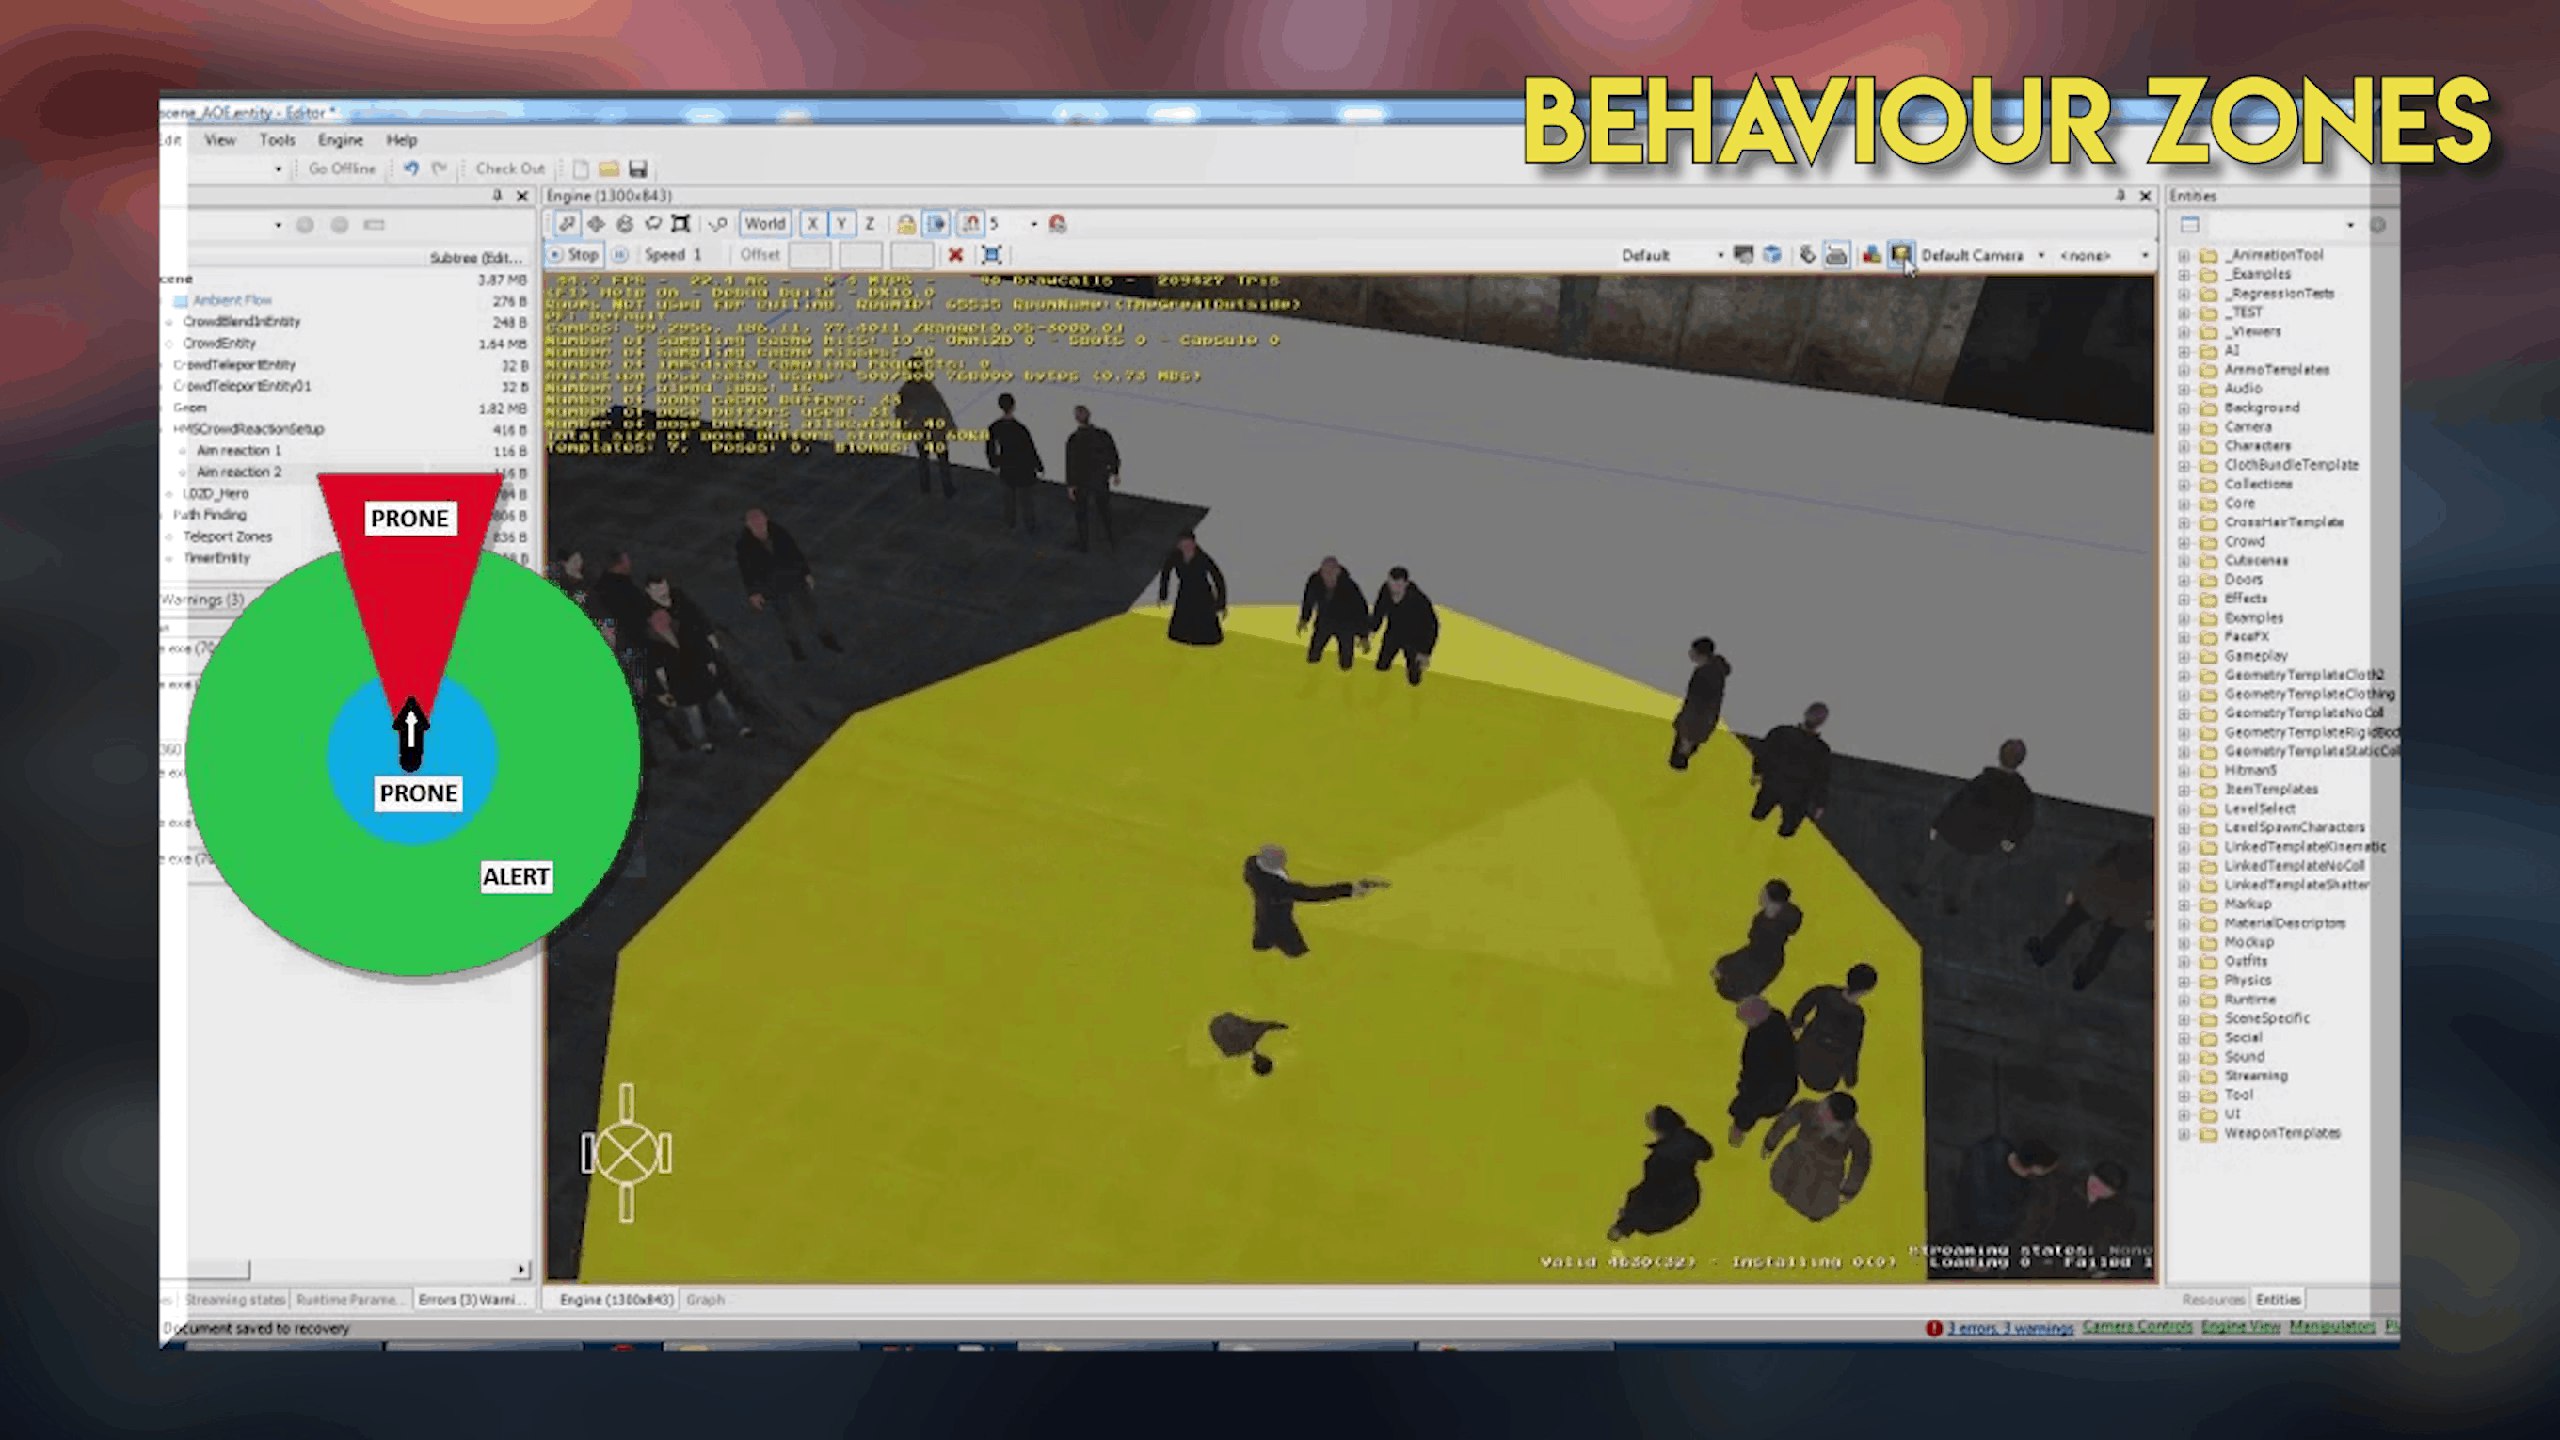Toggle the camera view button before colored blocks
This screenshot has width=2560, height=1440.
[1836, 255]
